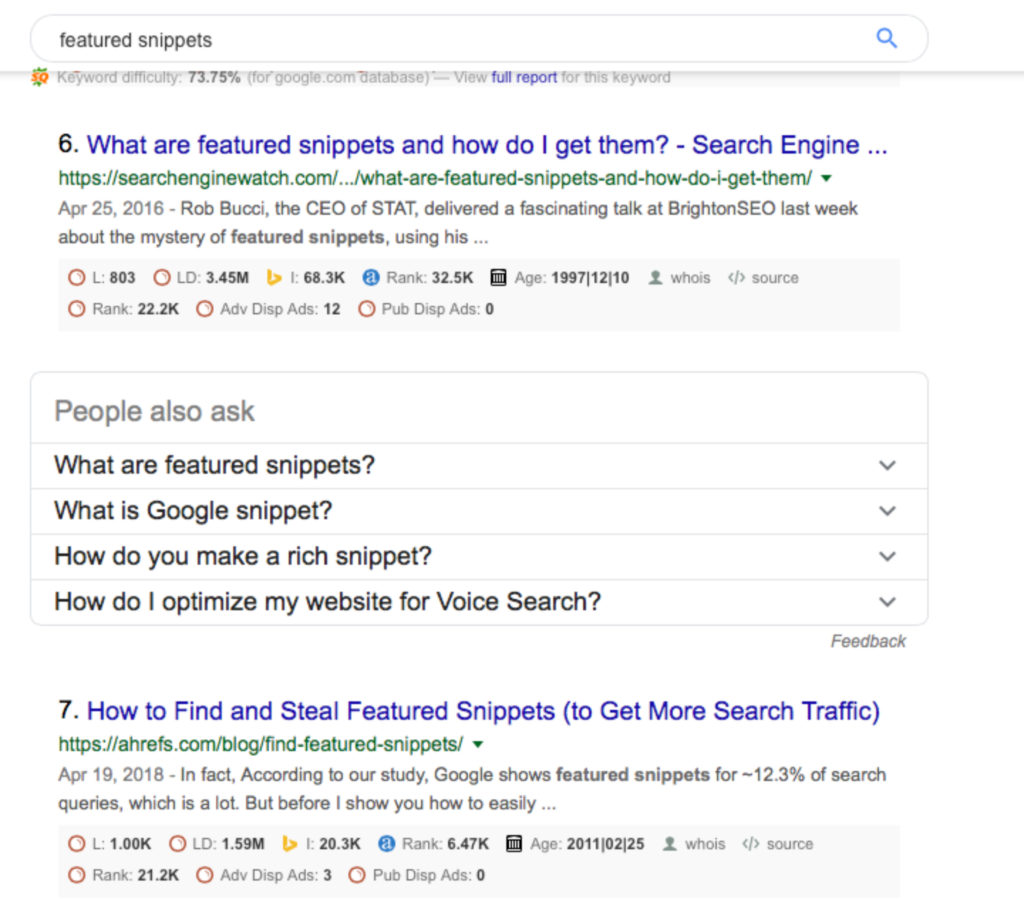Screen dimensions: 1024x899
Task: Click the 73.75% keyword difficulty value
Action: tap(214, 77)
